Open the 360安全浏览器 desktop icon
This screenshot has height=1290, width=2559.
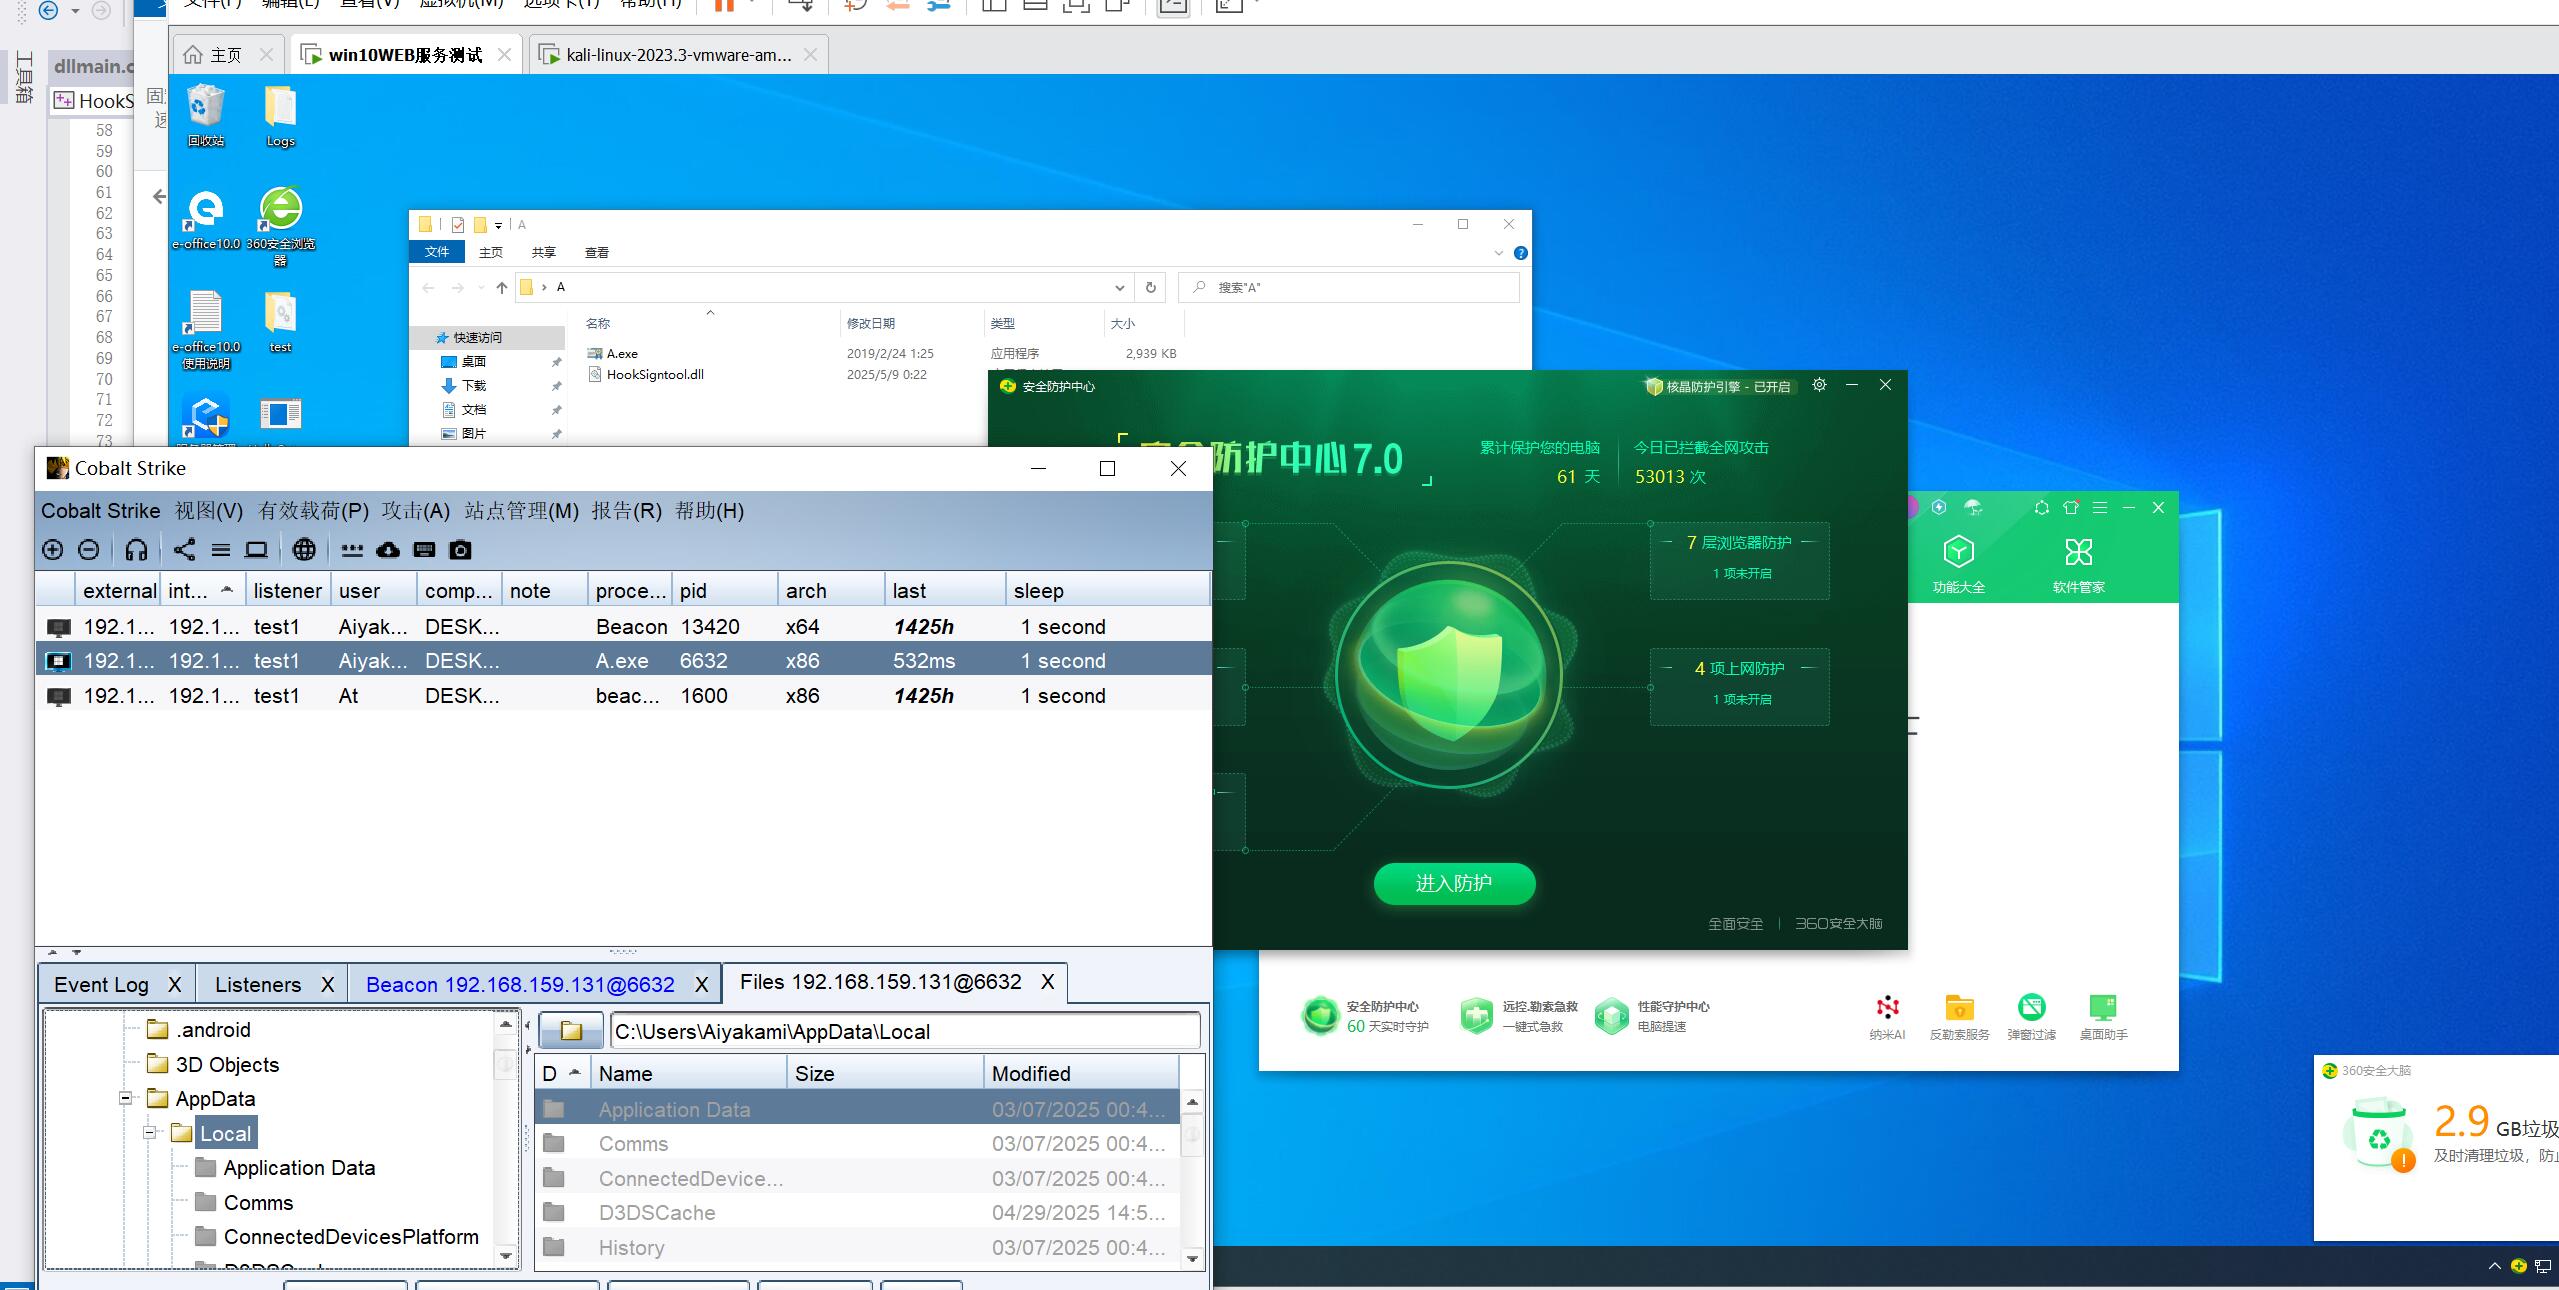tap(281, 225)
